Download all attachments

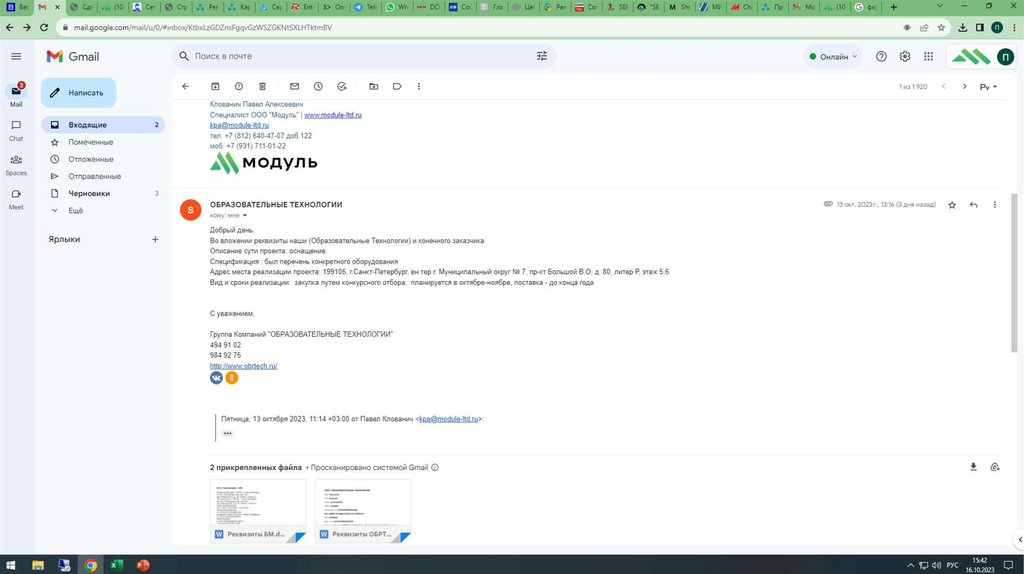tap(973, 467)
